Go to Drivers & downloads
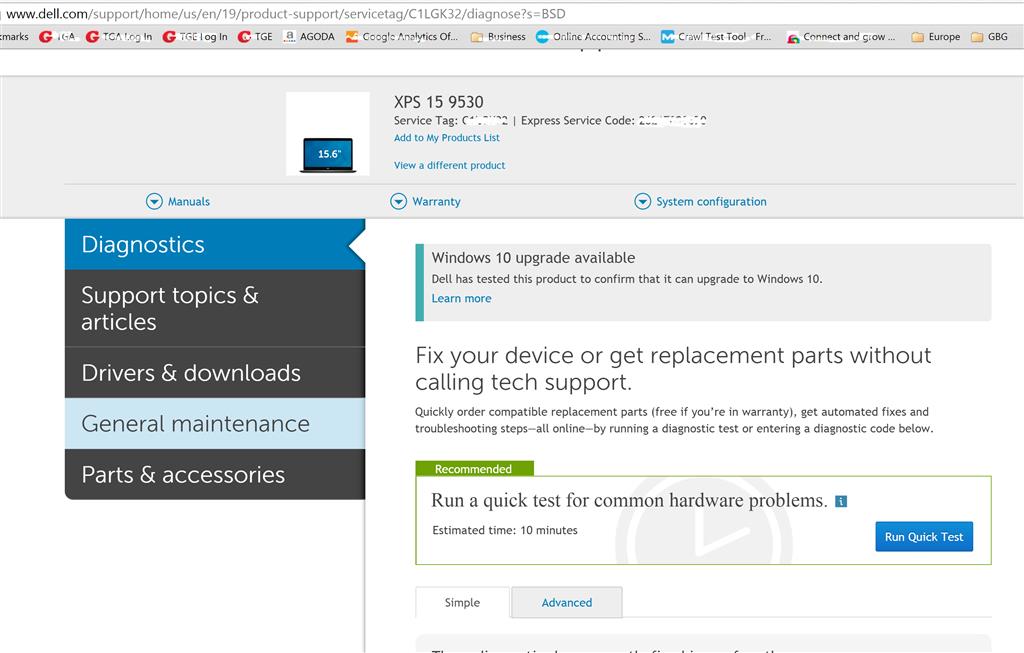Image resolution: width=1024 pixels, height=653 pixels. tap(215, 372)
